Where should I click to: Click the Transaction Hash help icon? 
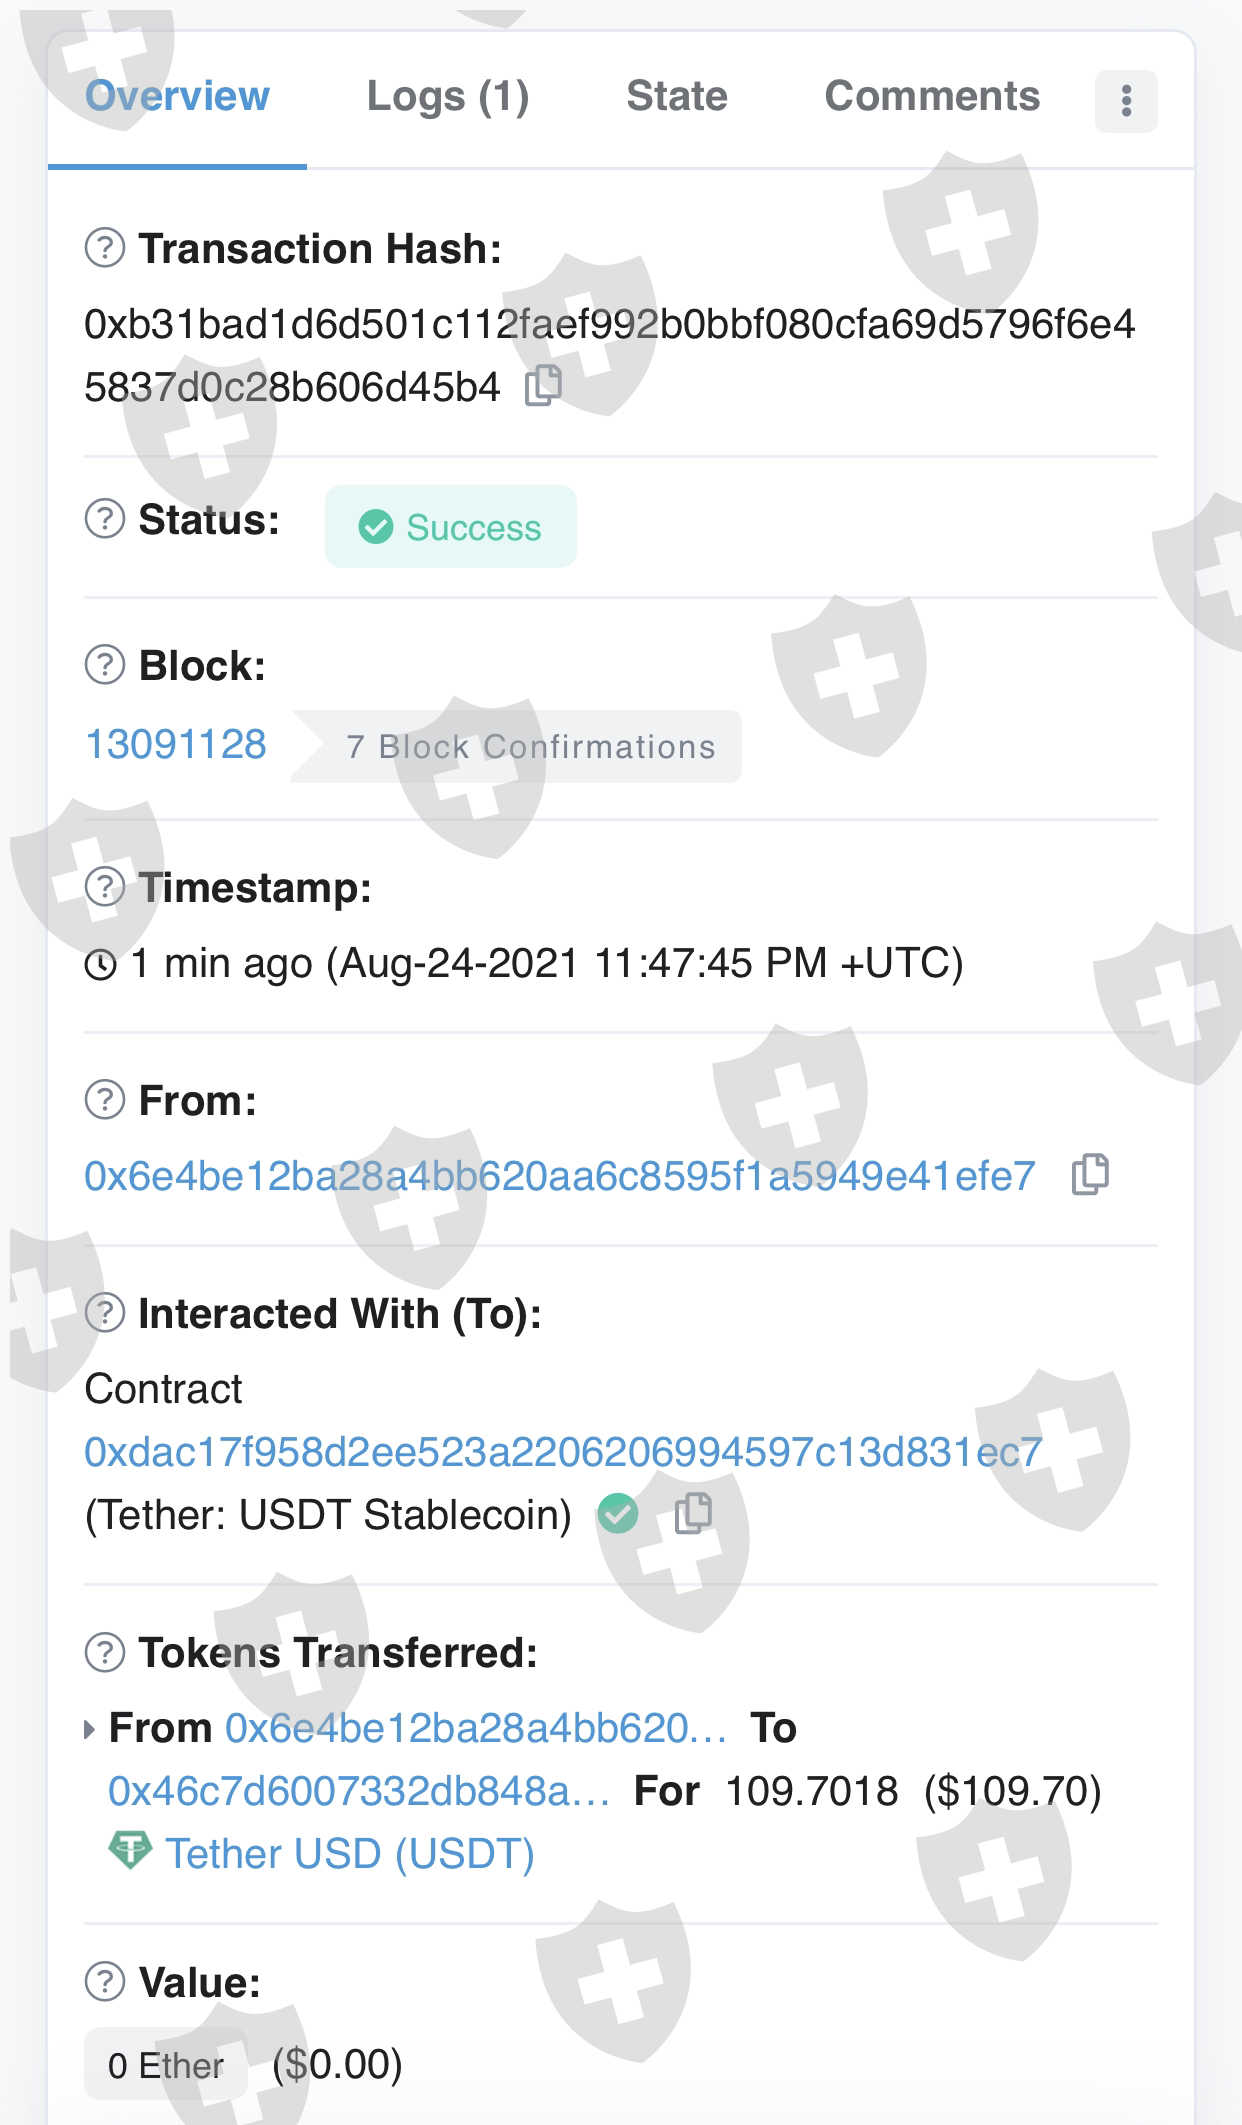(x=105, y=248)
